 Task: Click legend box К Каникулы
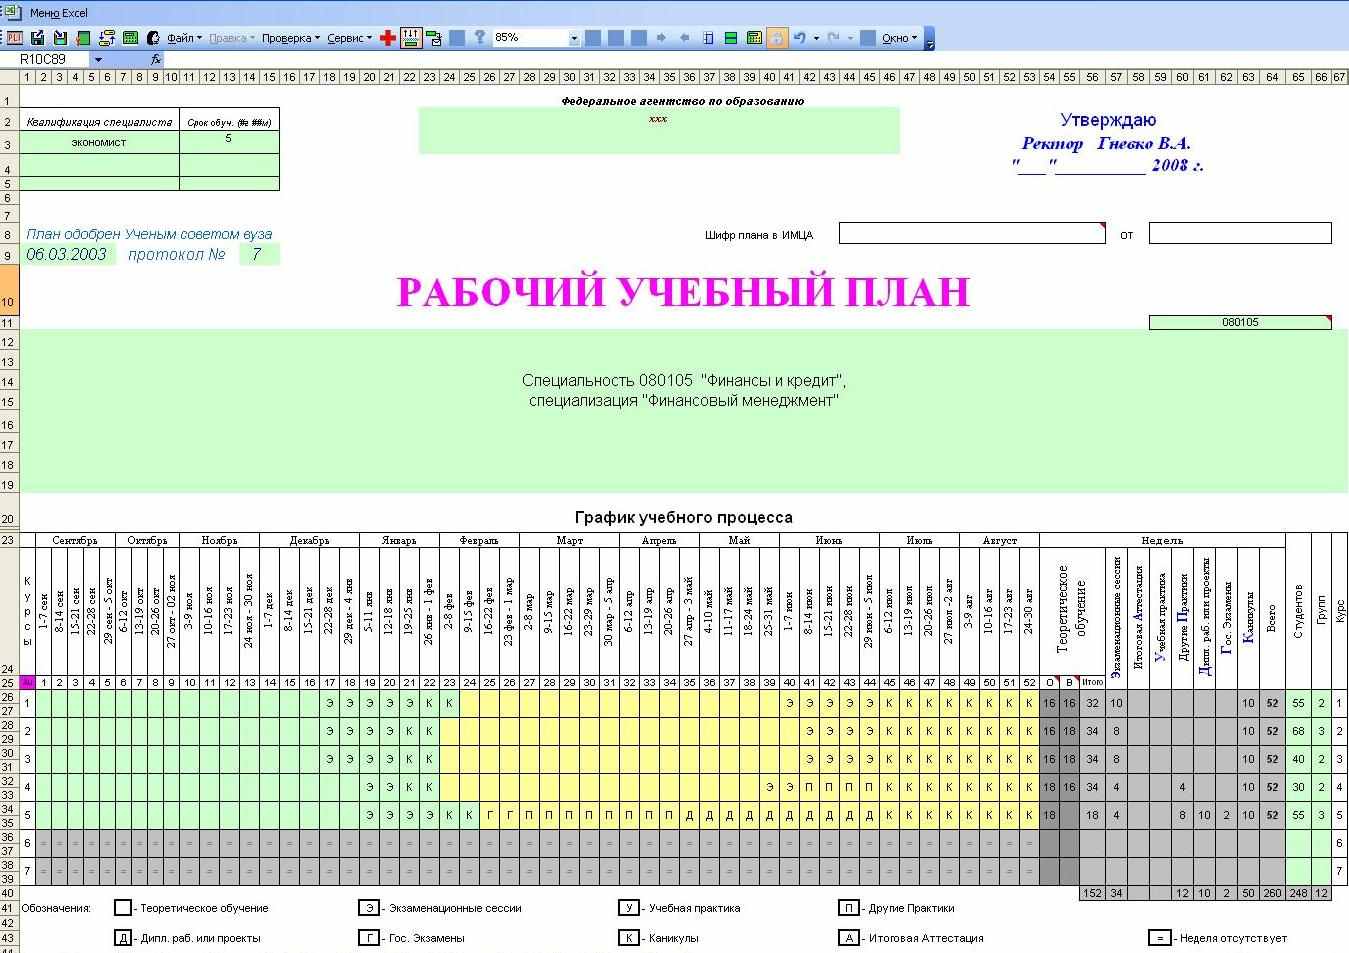tap(628, 938)
